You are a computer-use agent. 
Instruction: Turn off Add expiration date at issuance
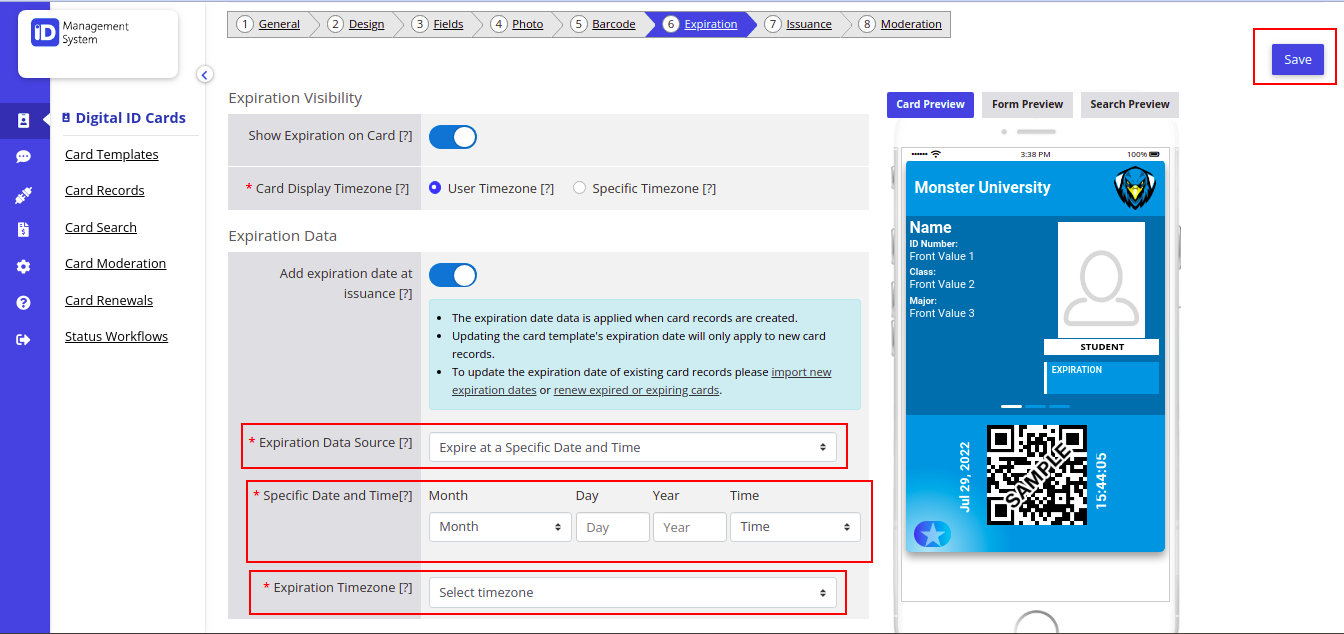tap(453, 275)
